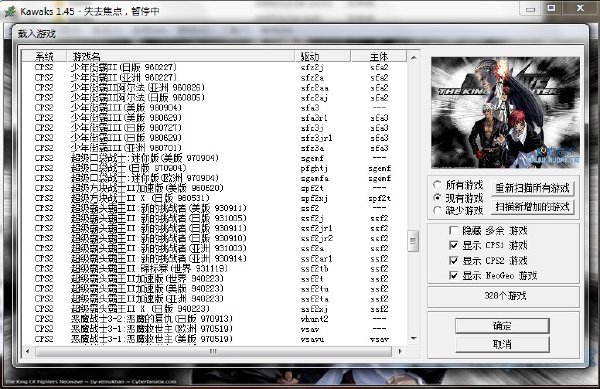Select game row with driver sfz2j
This screenshot has height=389, width=600.
click(214, 67)
